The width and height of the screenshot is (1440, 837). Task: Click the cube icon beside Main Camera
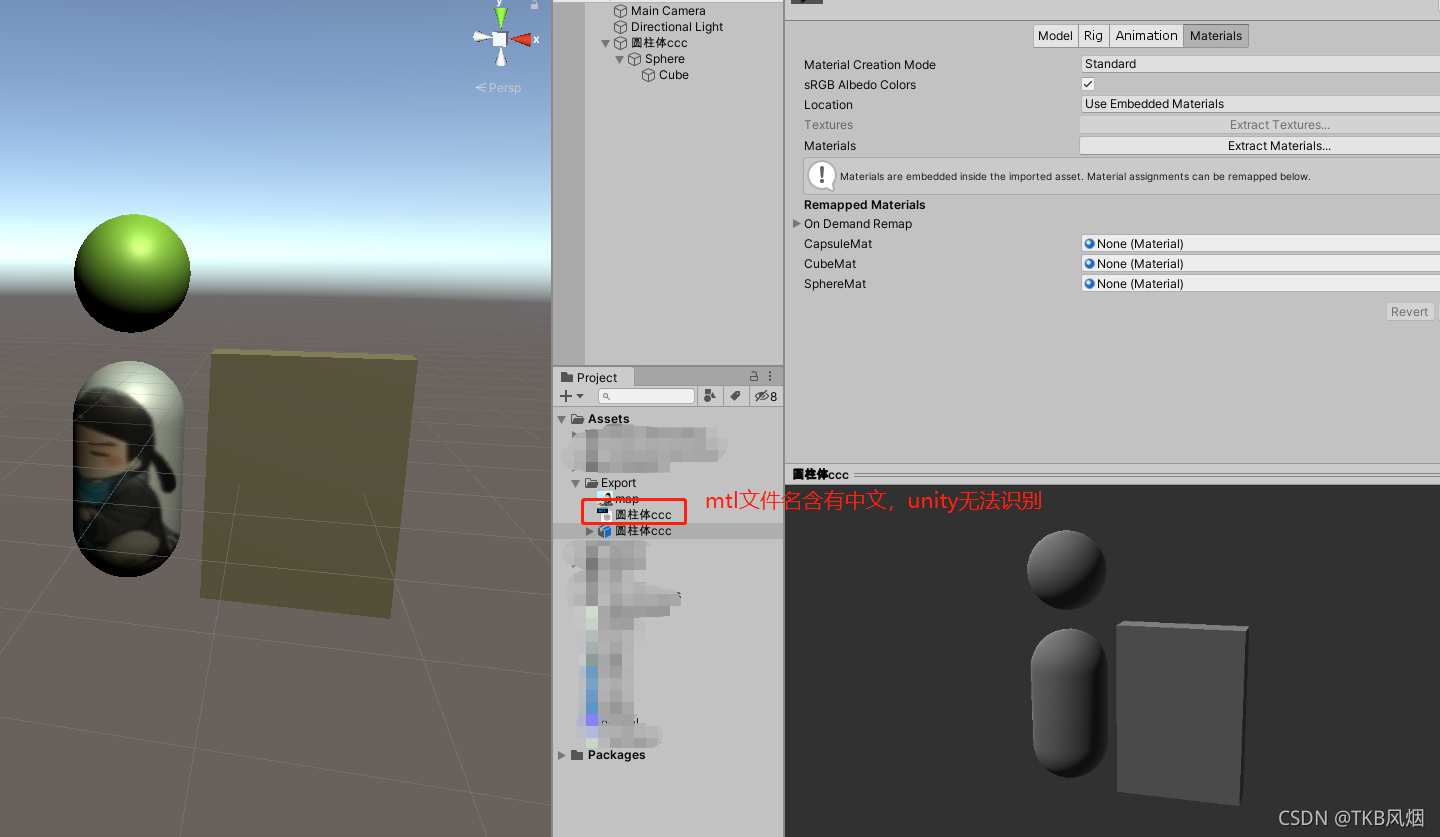click(x=621, y=11)
